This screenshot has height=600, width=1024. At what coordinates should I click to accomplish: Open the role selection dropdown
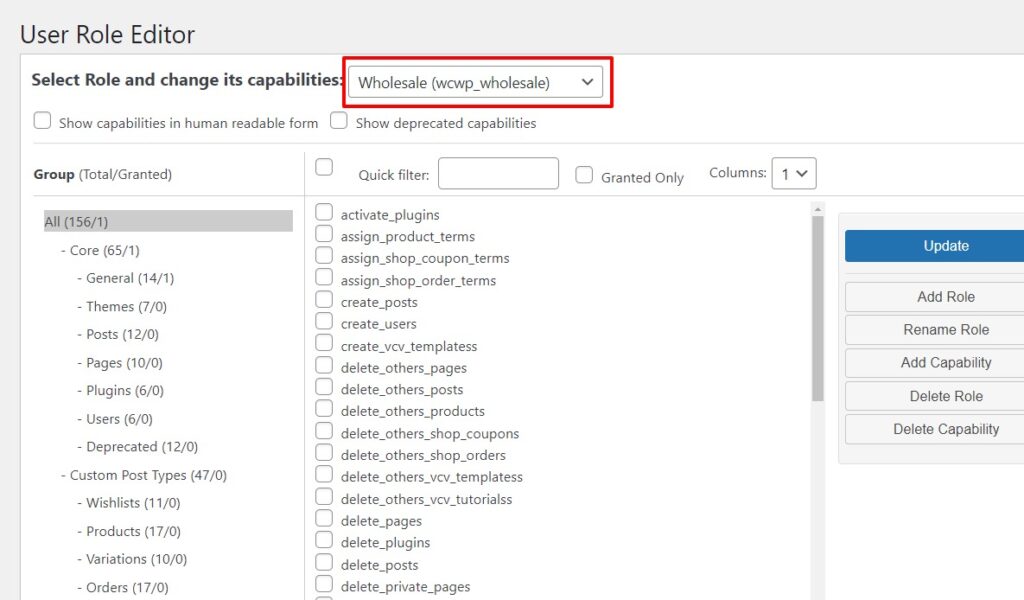(475, 82)
